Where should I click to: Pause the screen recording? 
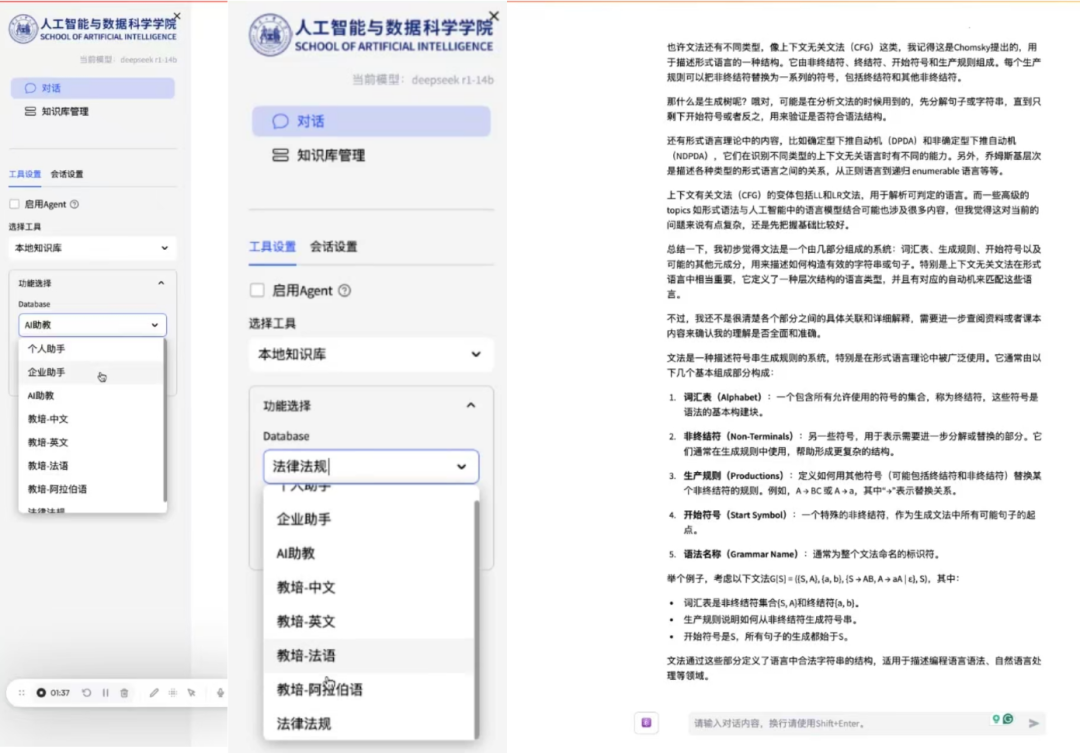tap(105, 692)
